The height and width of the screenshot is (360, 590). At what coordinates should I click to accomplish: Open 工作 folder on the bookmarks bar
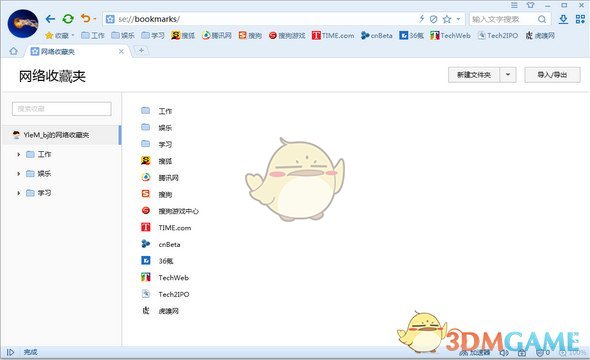point(93,36)
